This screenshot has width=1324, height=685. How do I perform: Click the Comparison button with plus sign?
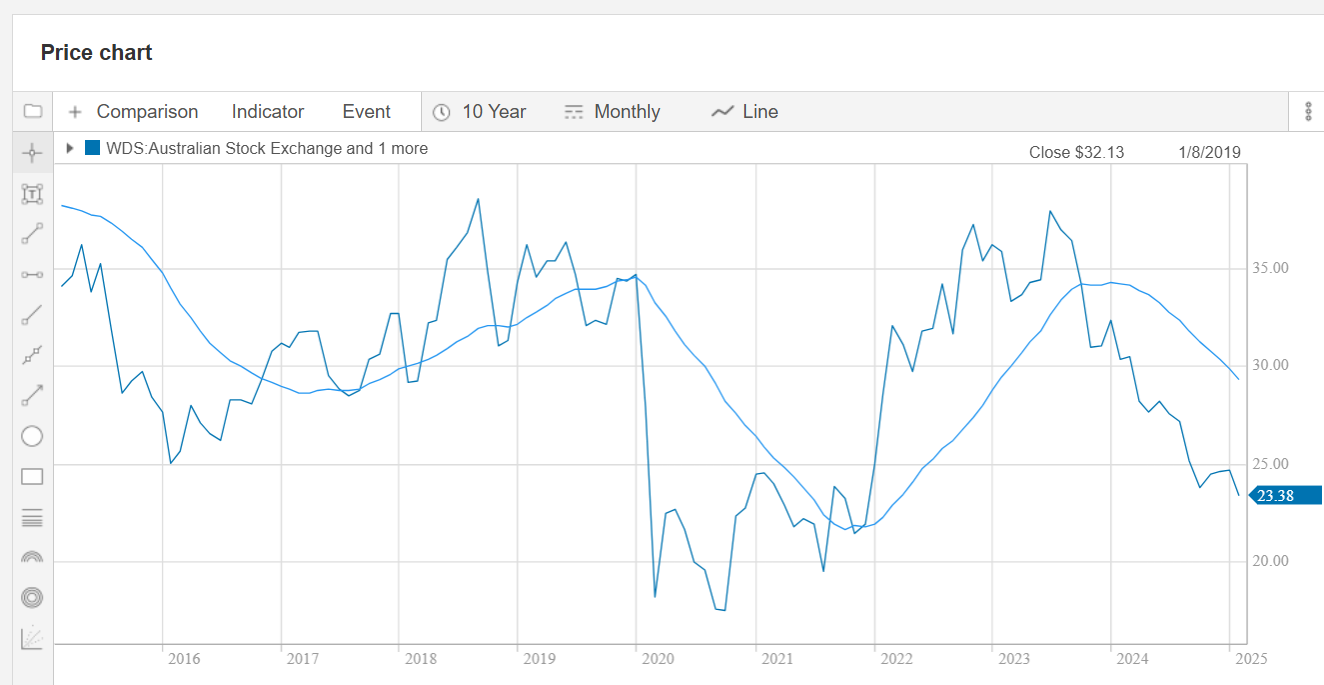133,112
